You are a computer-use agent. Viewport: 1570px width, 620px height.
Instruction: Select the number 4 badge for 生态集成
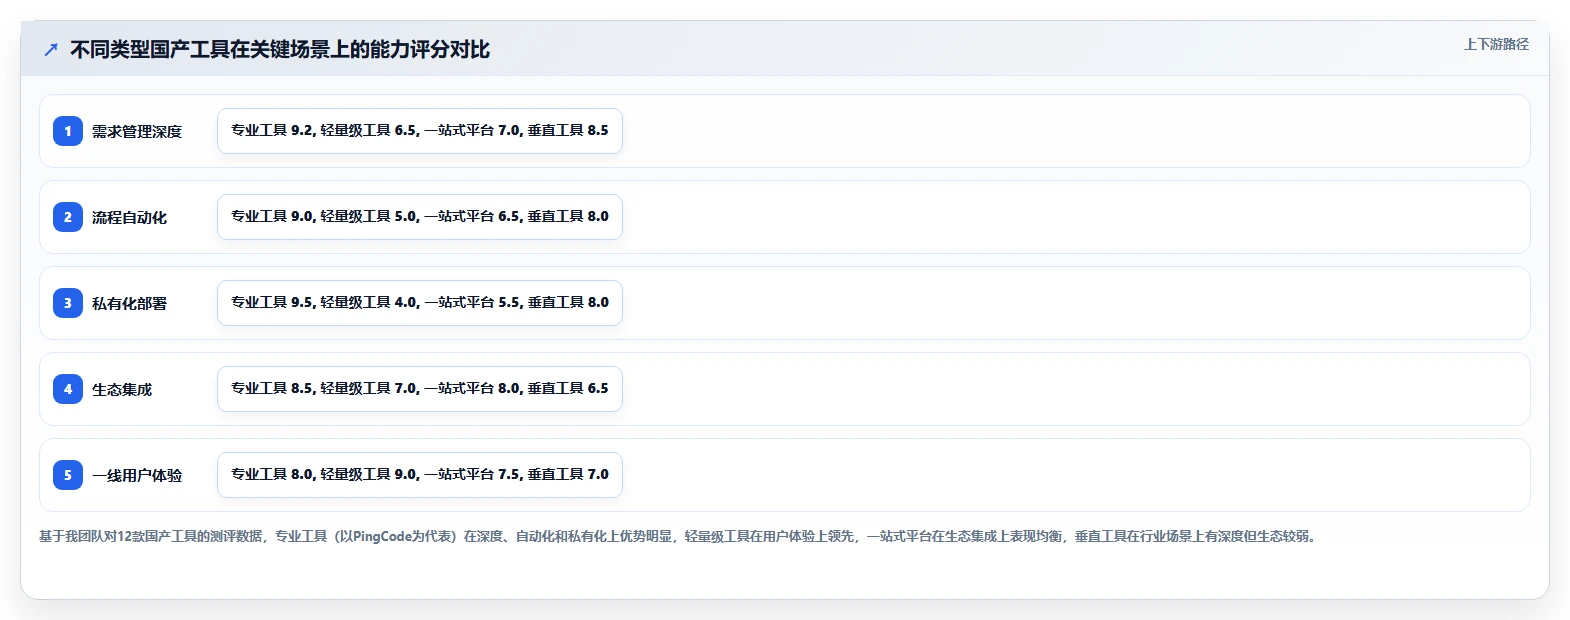(x=68, y=389)
